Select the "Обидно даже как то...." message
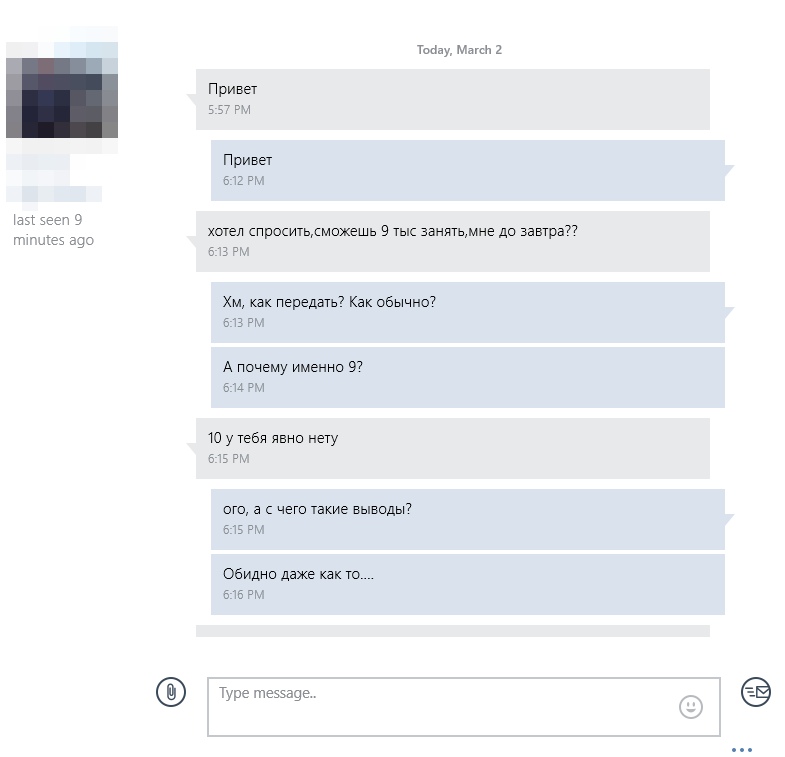Viewport: 785px width, 757px height. click(x=467, y=584)
